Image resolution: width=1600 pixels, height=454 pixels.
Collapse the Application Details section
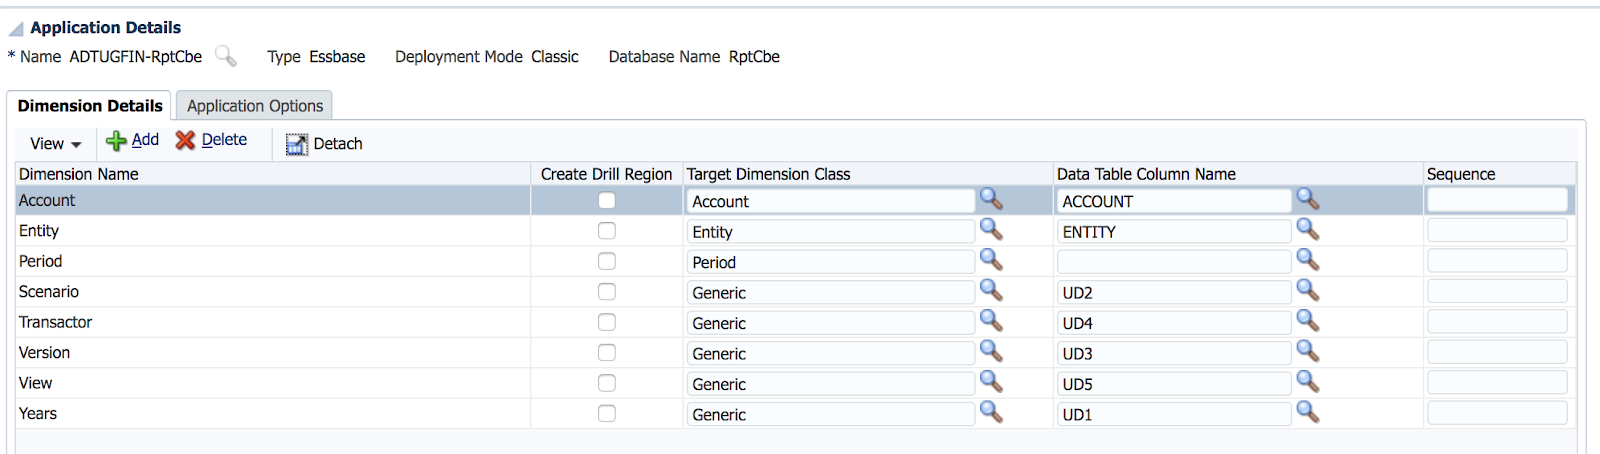(x=16, y=28)
